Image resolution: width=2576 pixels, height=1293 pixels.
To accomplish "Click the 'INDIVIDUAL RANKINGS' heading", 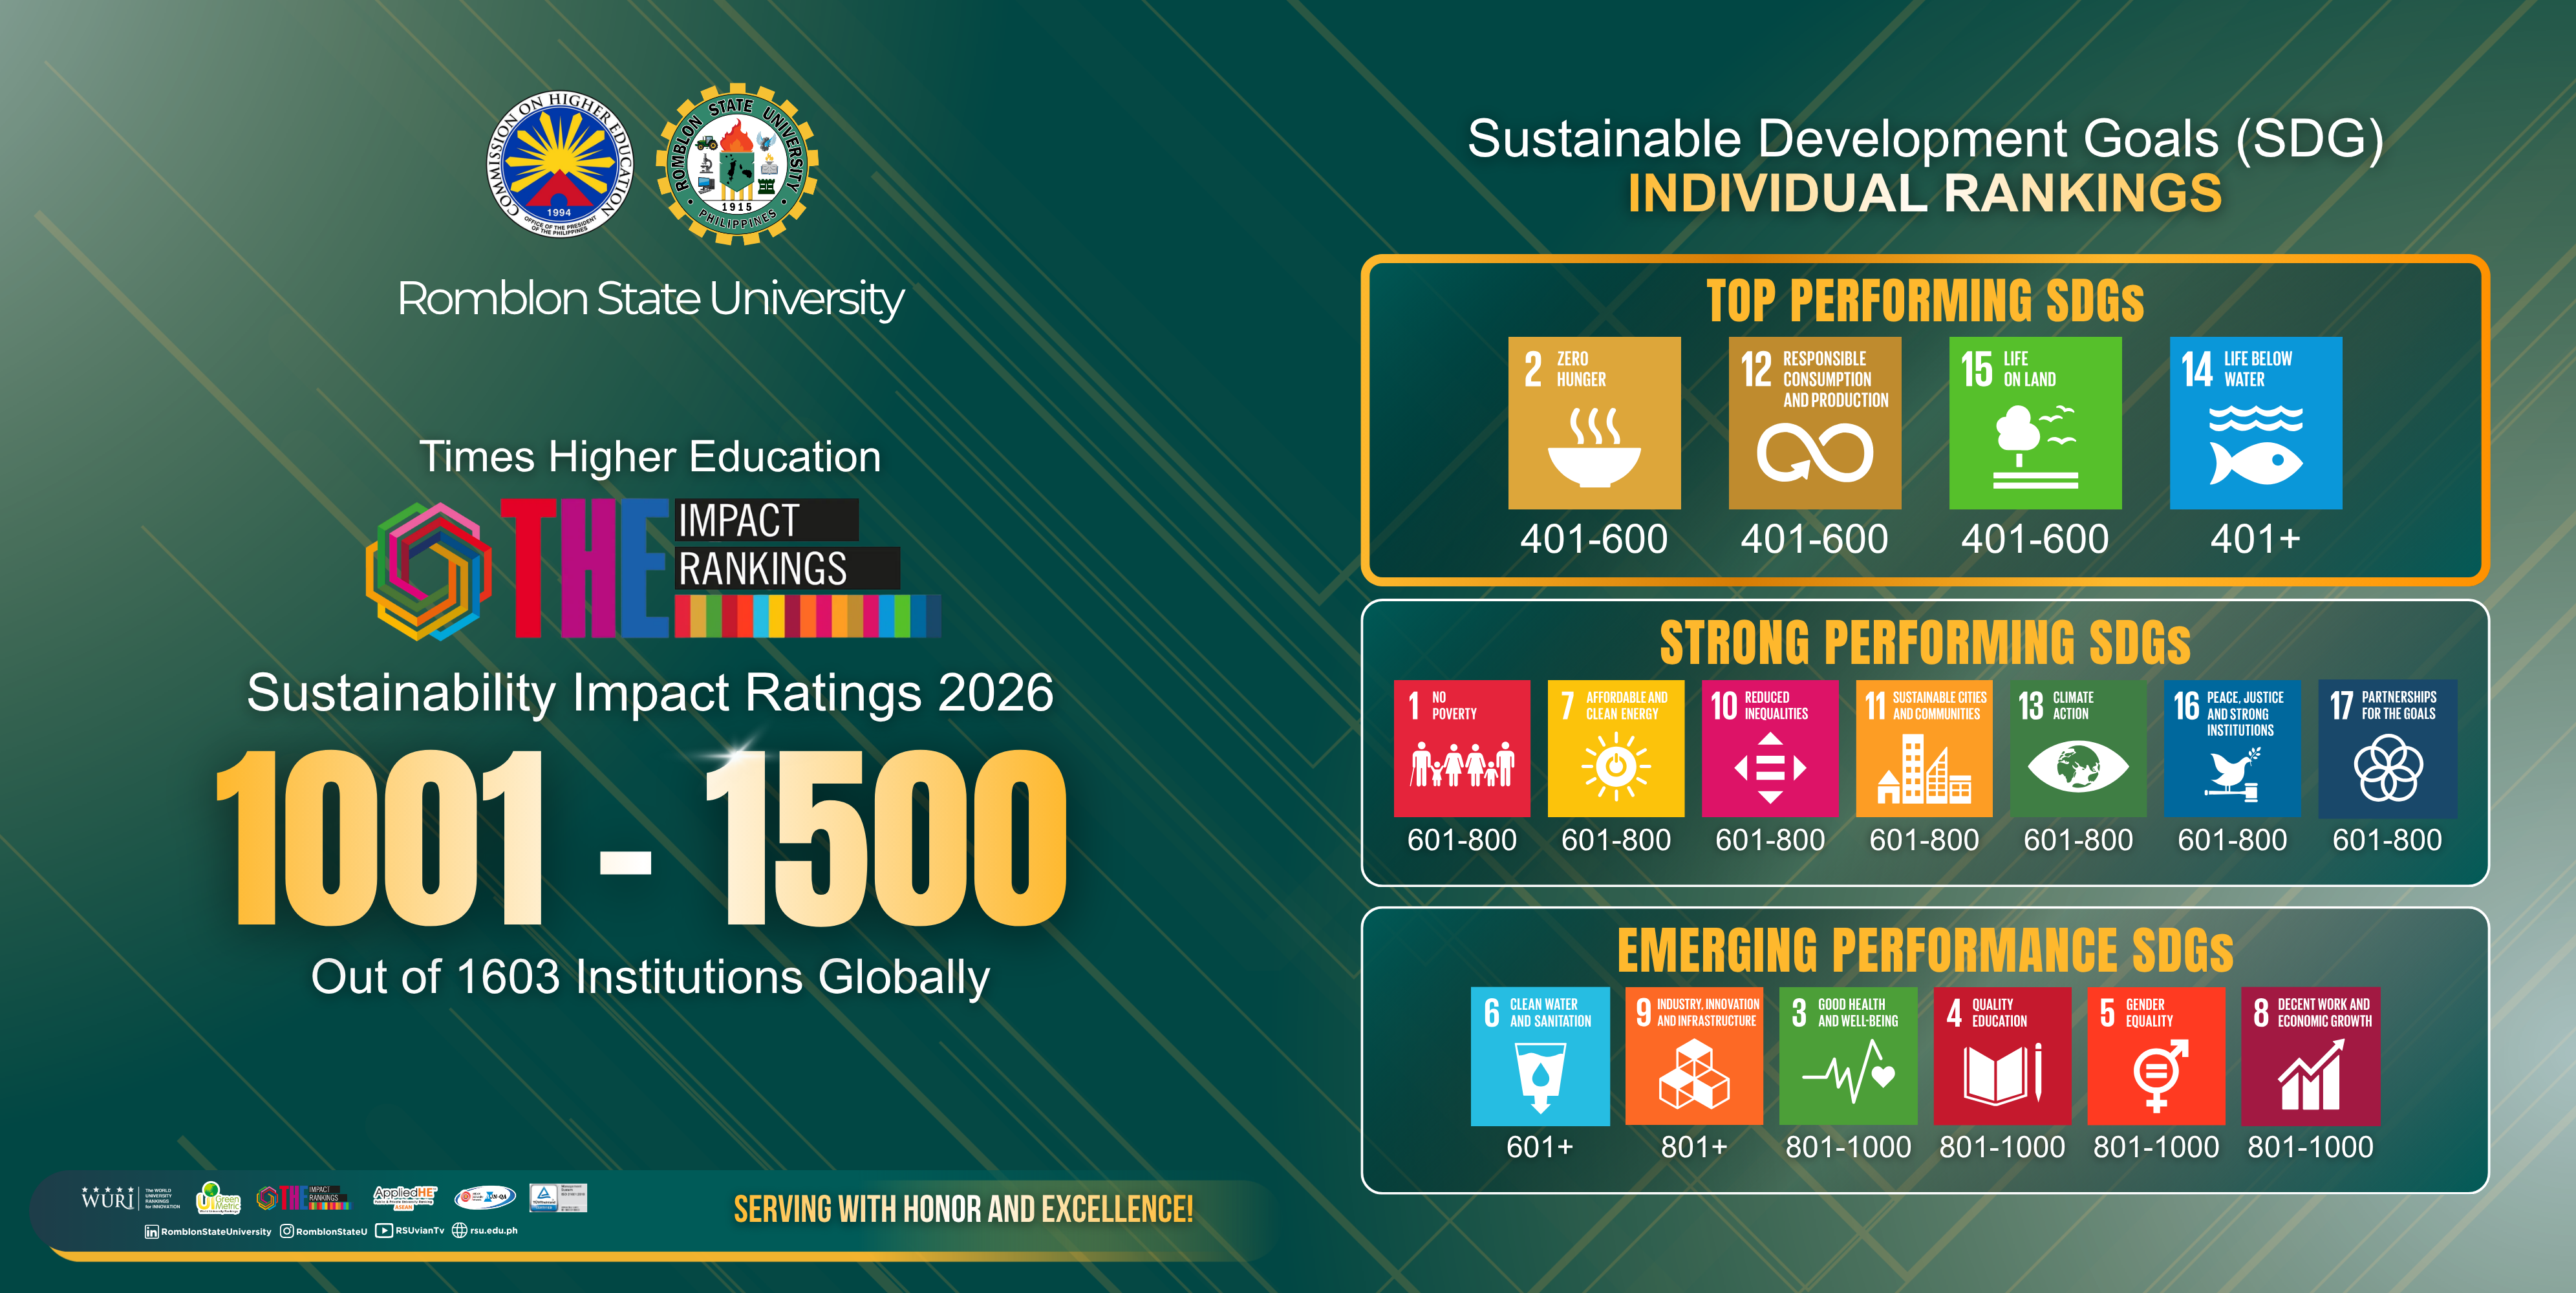I will [x=1925, y=193].
